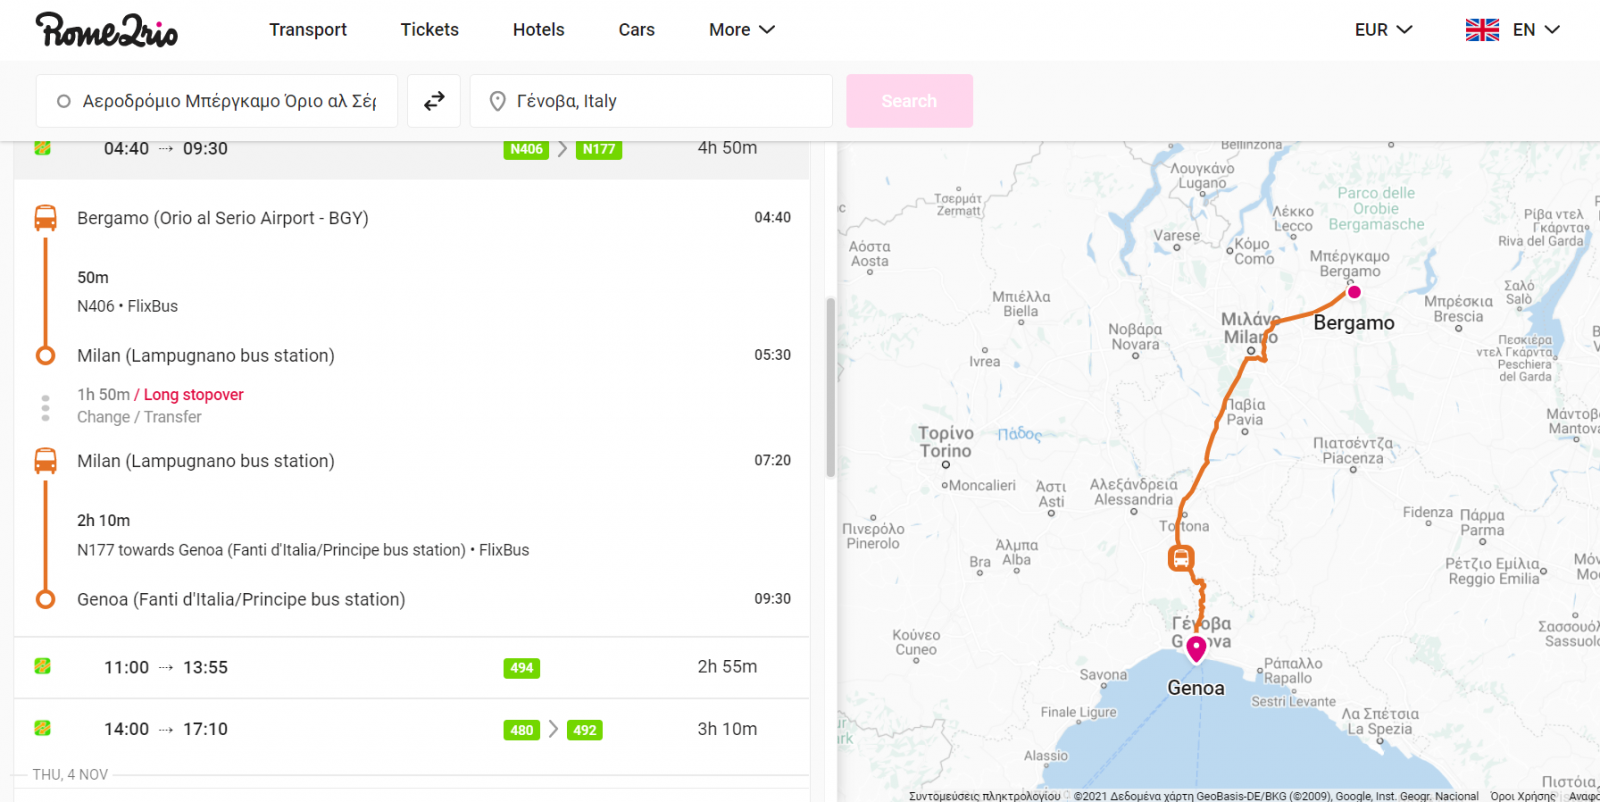Click the FlixBus logo on 14:00 route
The image size is (1600, 802).
point(43,729)
